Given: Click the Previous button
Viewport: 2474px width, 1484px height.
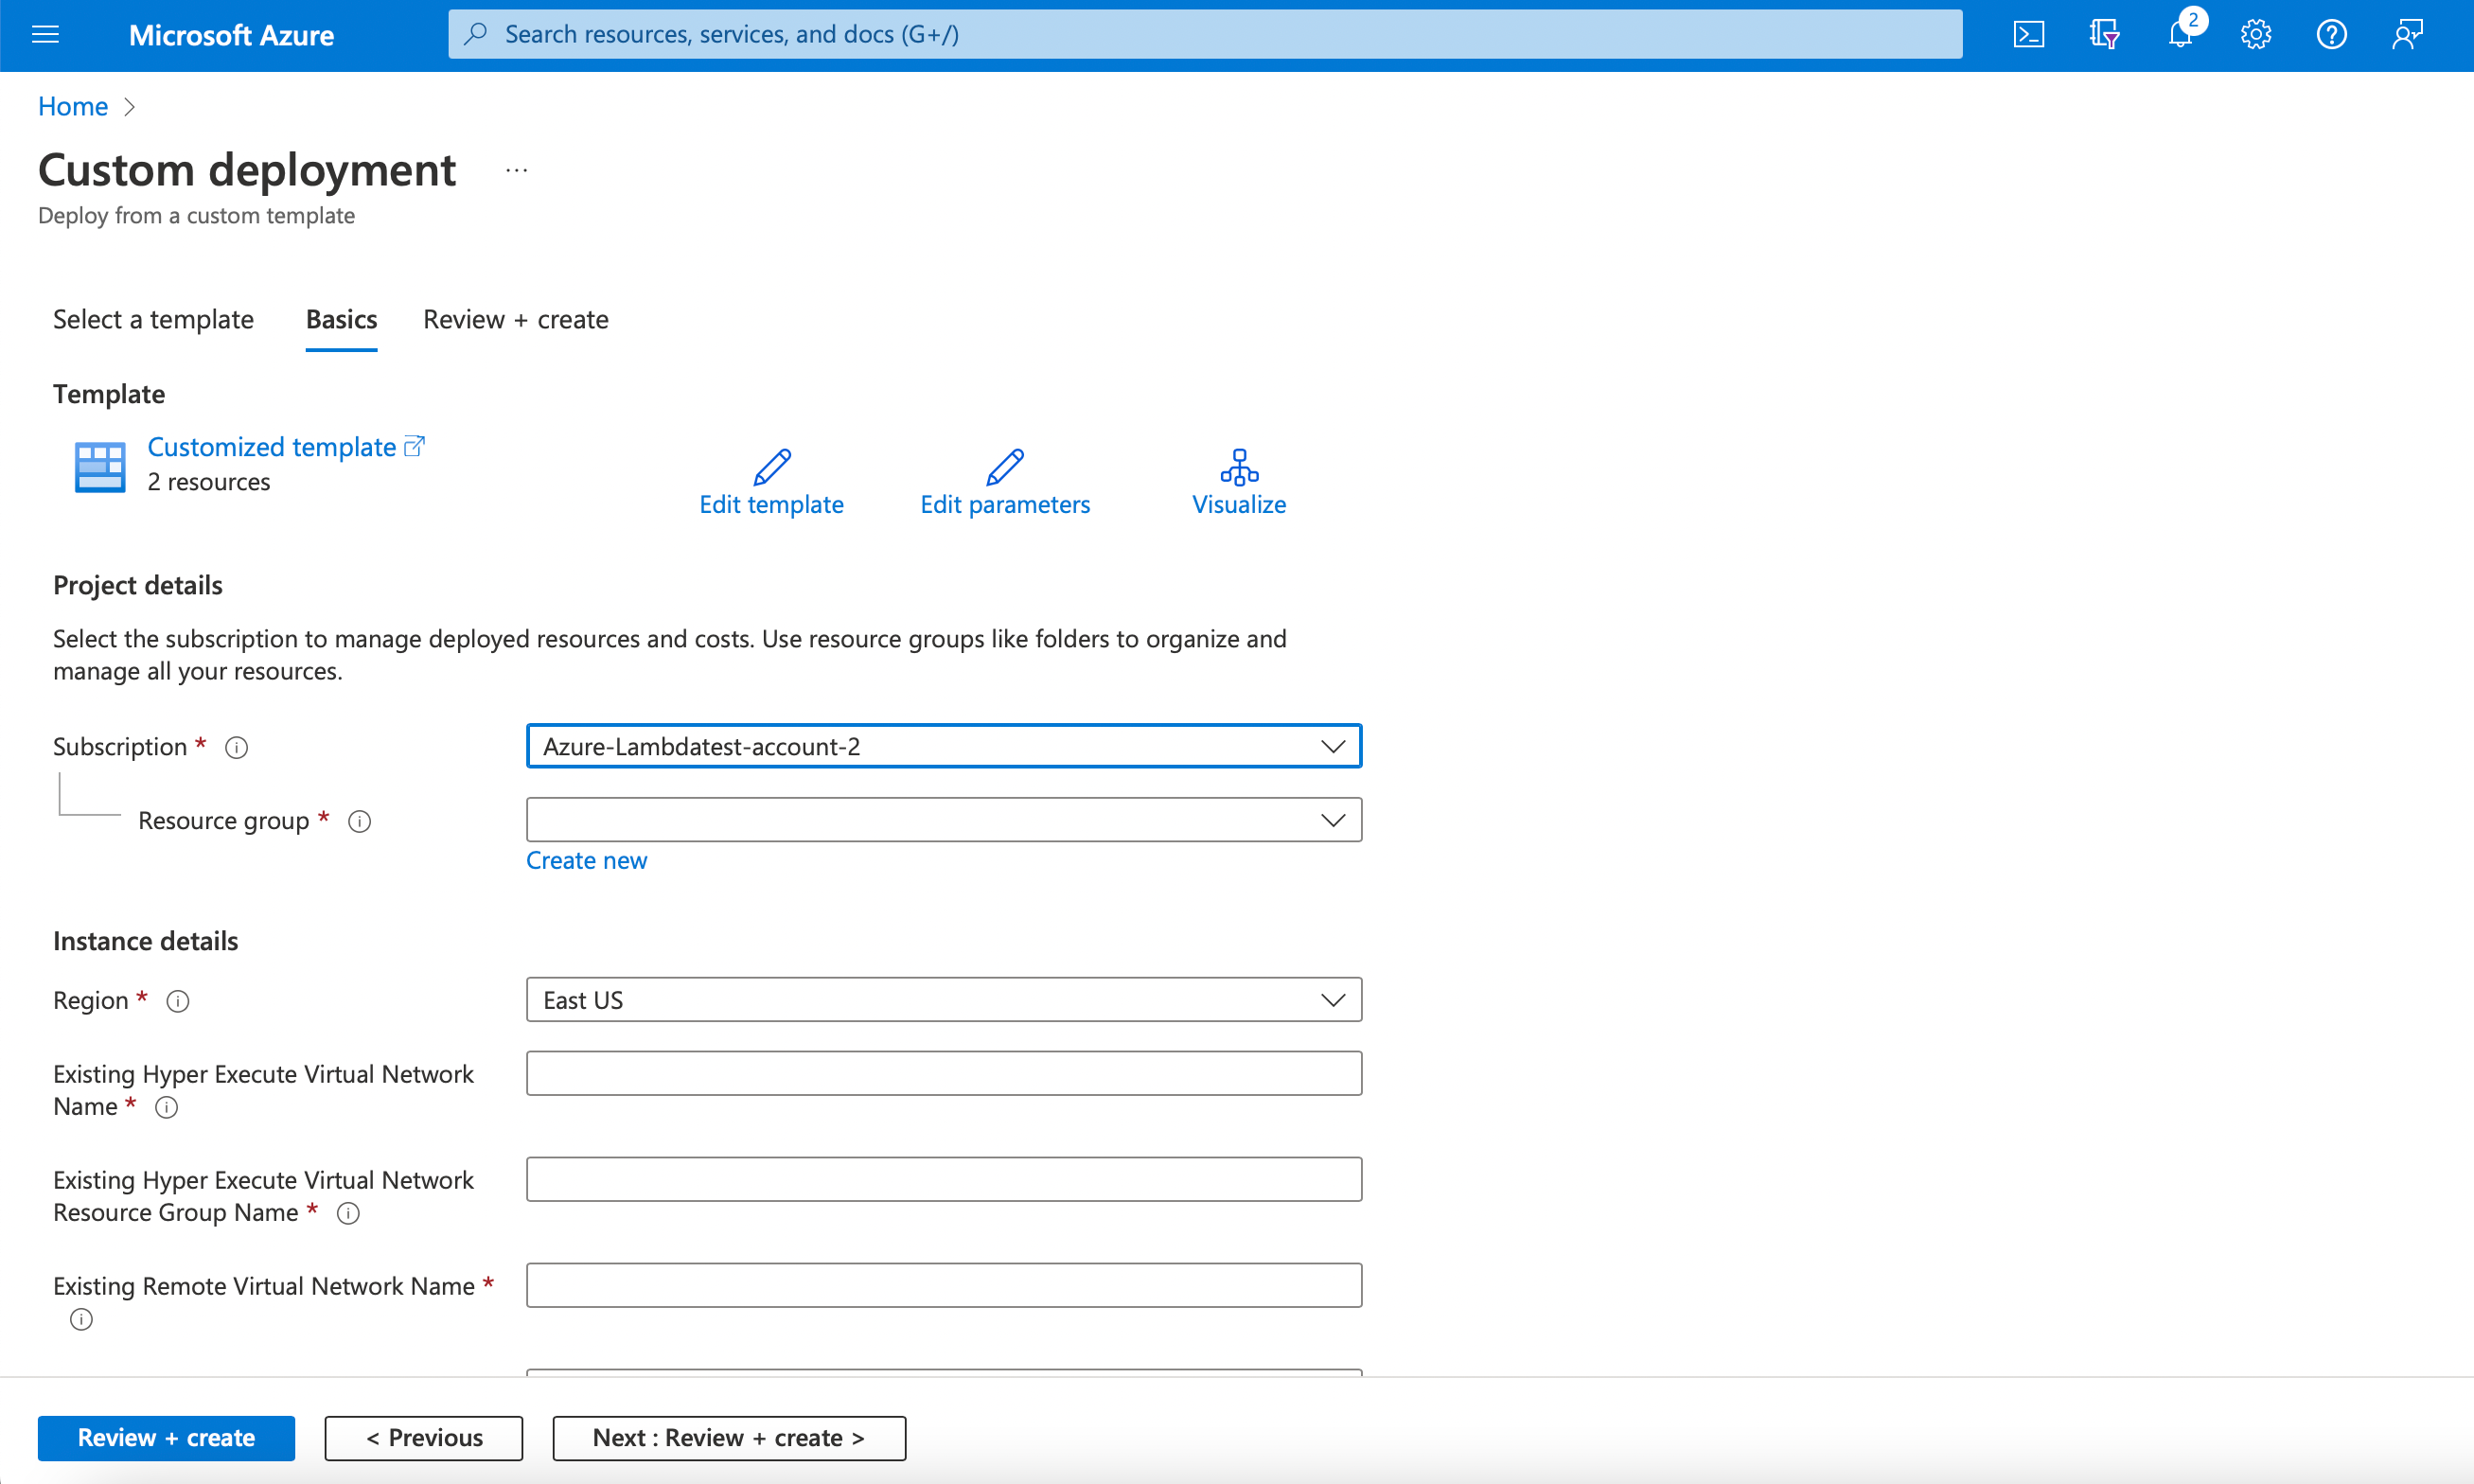Looking at the screenshot, I should (x=423, y=1437).
